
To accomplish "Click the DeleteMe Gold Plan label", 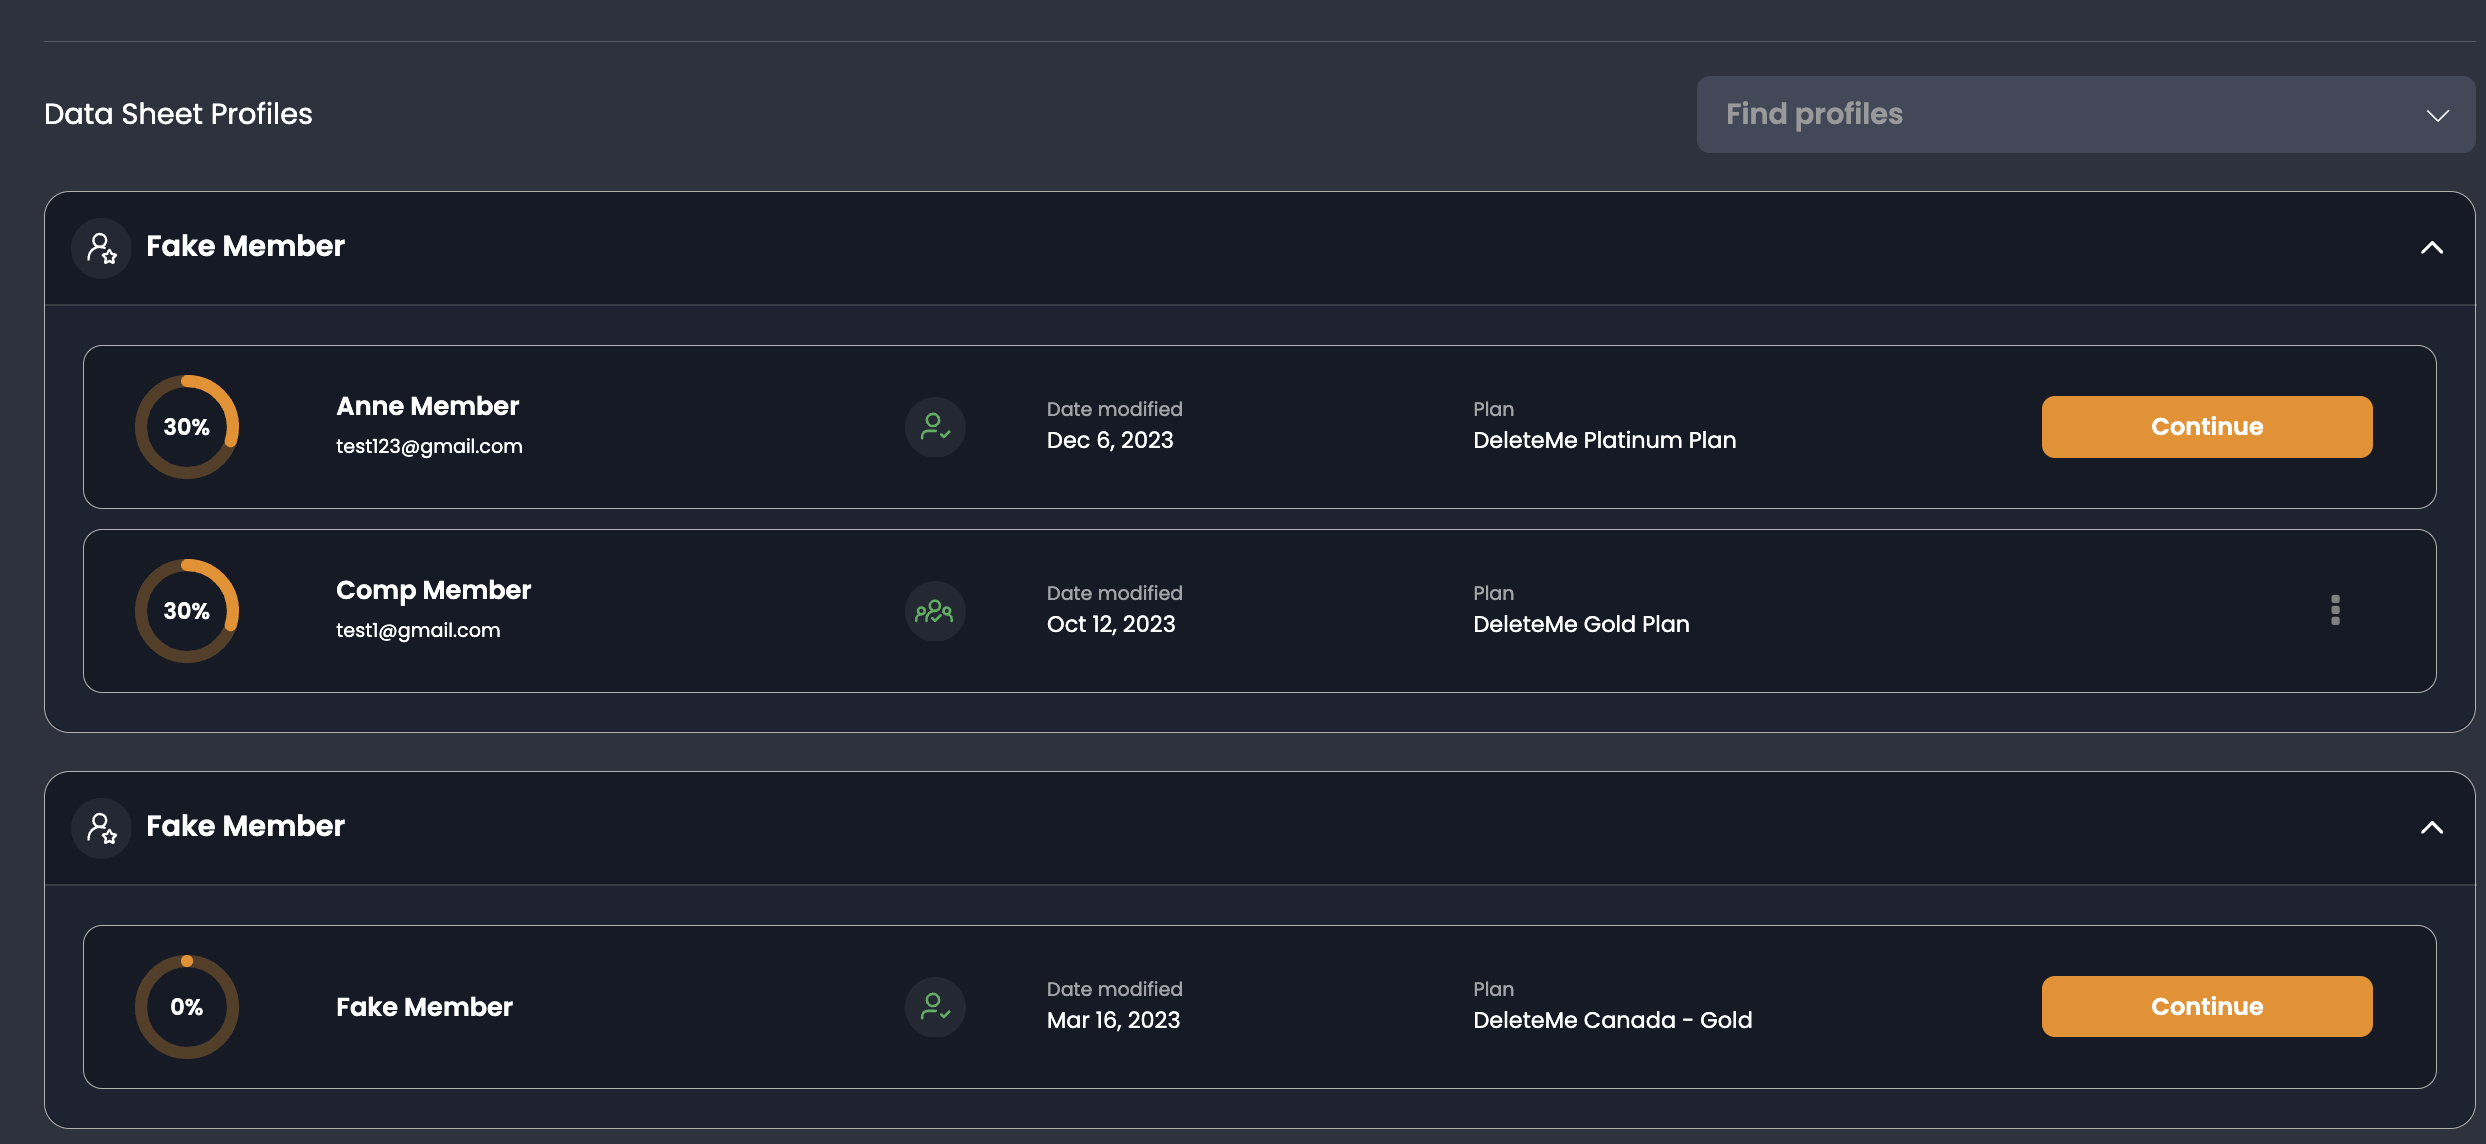I will tap(1581, 624).
